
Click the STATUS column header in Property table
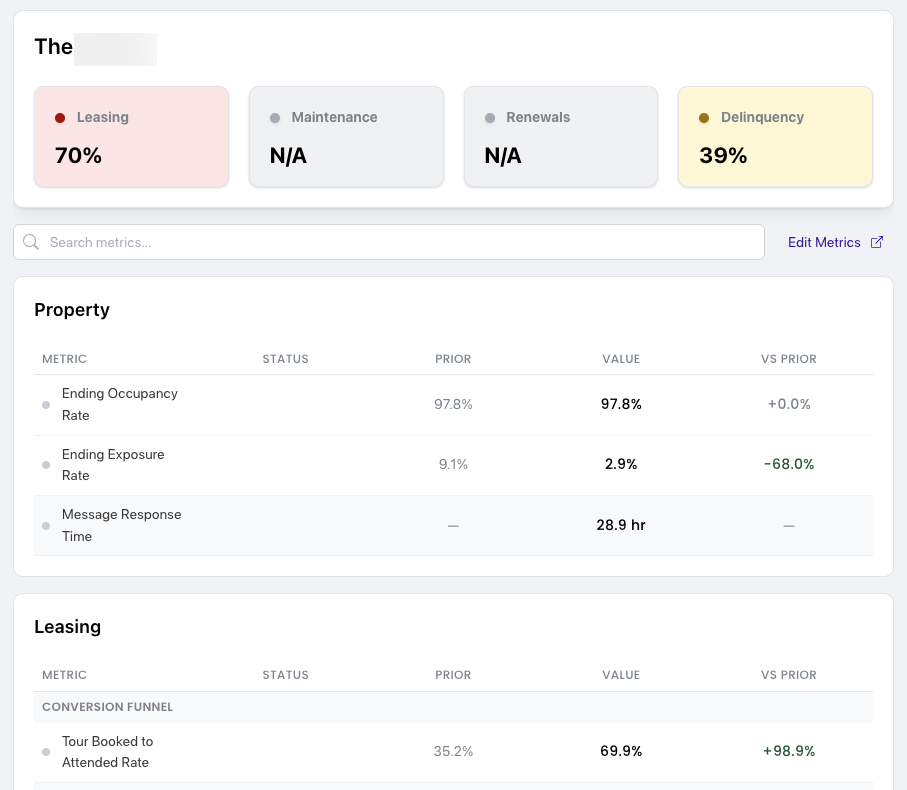(x=286, y=359)
